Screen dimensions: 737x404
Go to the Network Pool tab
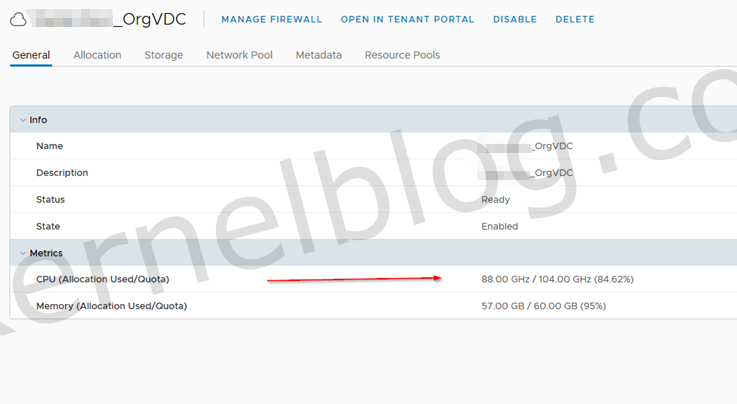click(239, 55)
